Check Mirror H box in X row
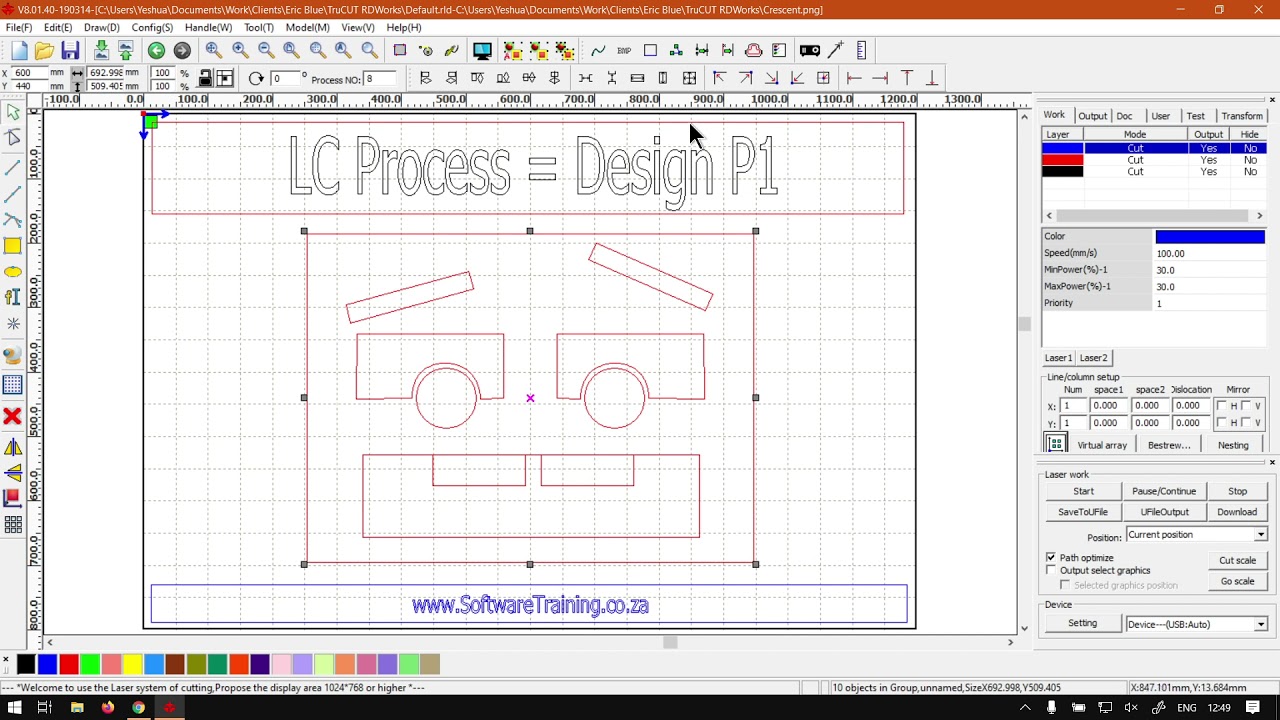 1222,406
